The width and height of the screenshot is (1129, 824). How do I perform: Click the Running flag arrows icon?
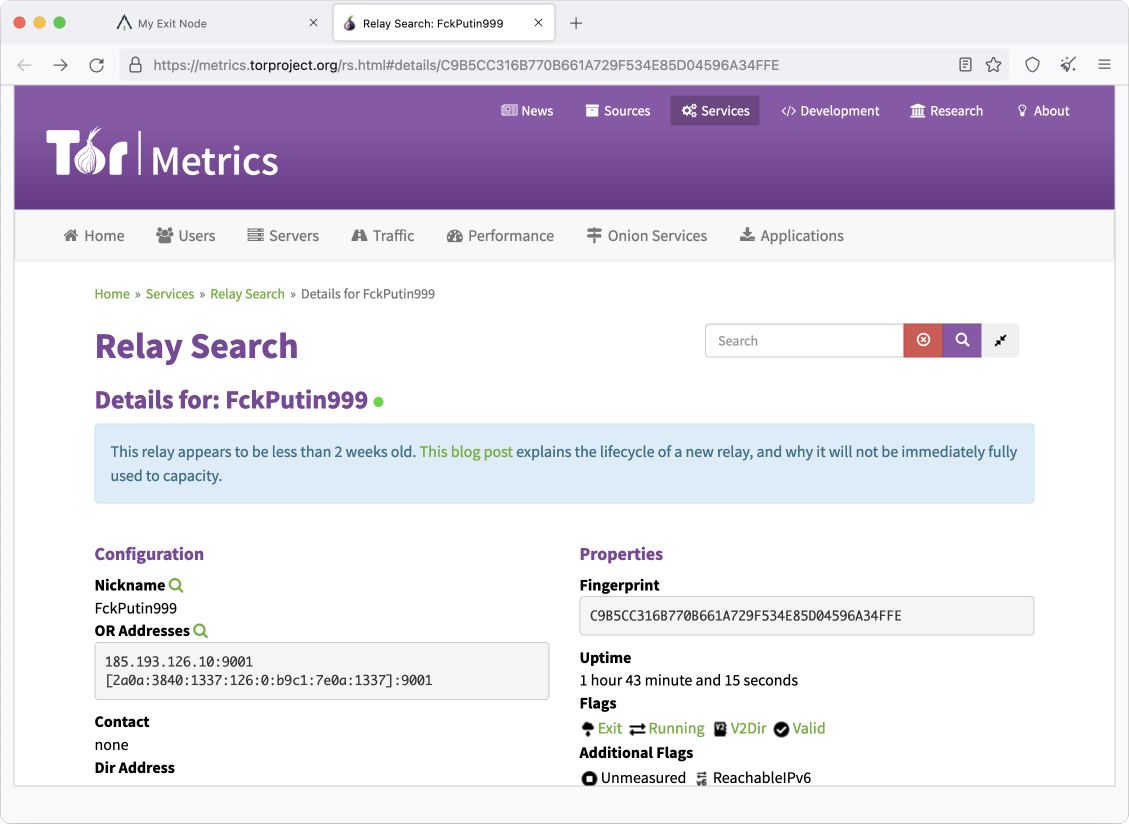637,730
